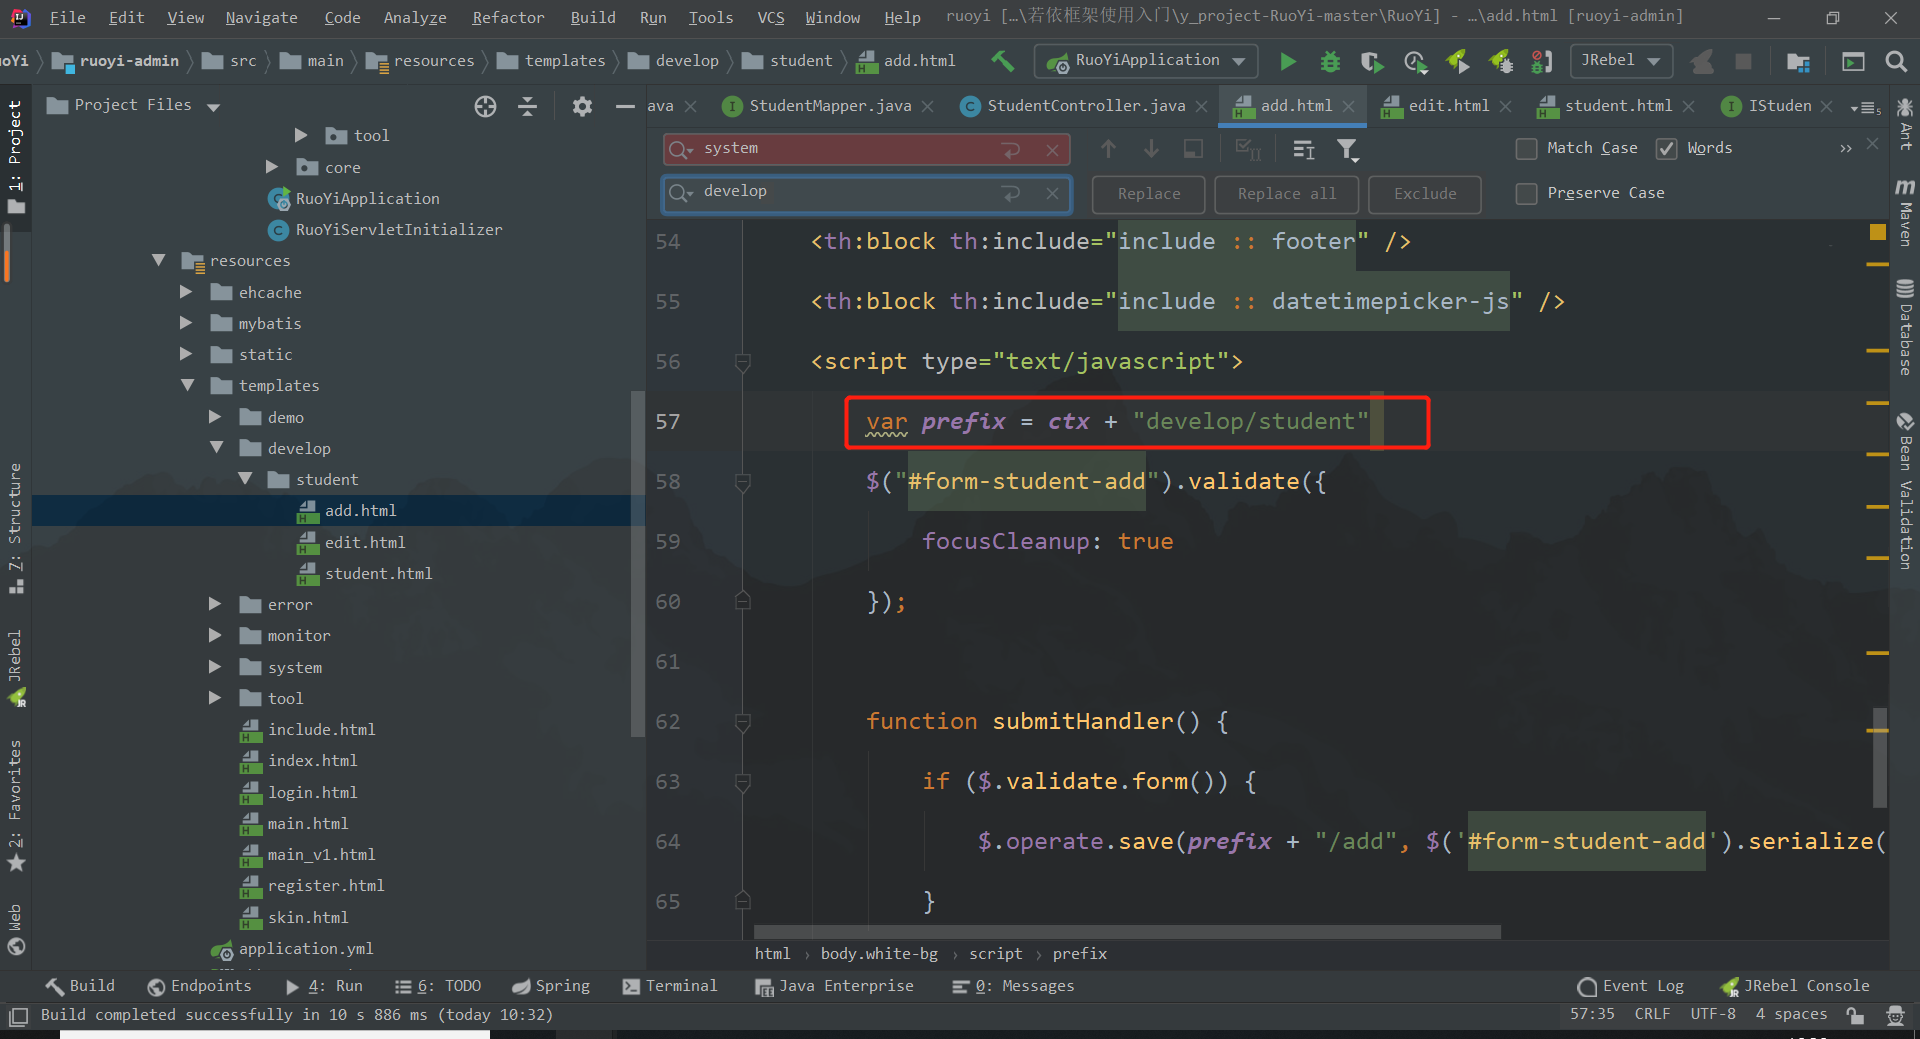This screenshot has height=1039, width=1920.
Task: Open the Navigate menu
Action: click(261, 18)
